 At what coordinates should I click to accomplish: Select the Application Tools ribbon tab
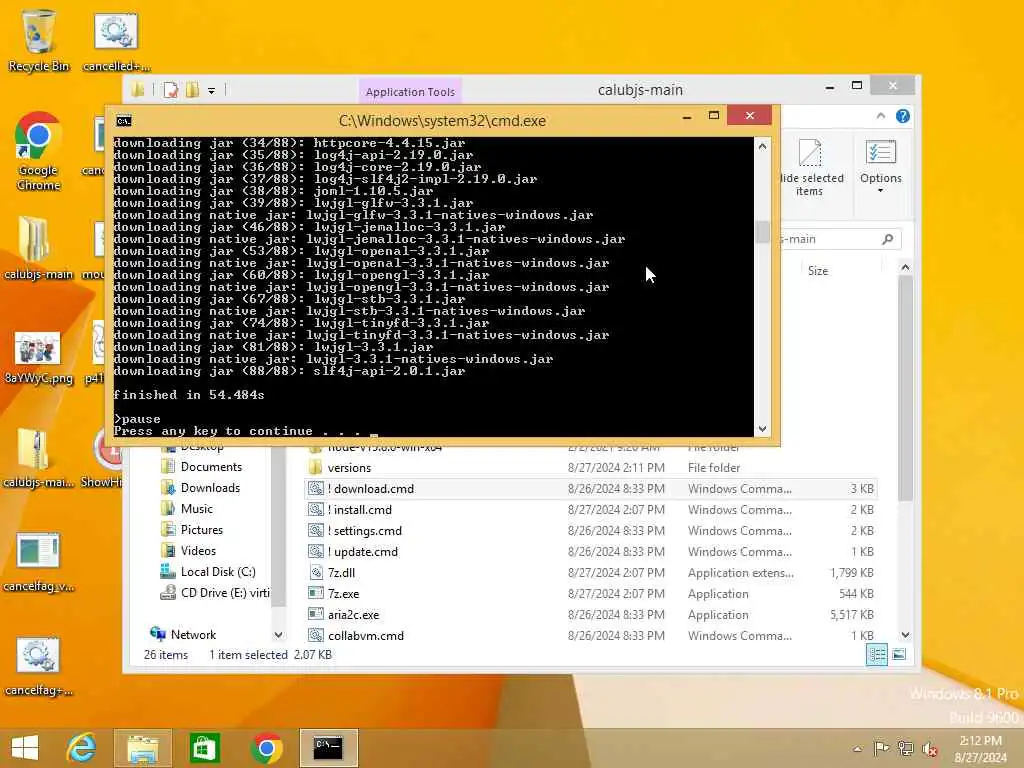click(x=410, y=92)
